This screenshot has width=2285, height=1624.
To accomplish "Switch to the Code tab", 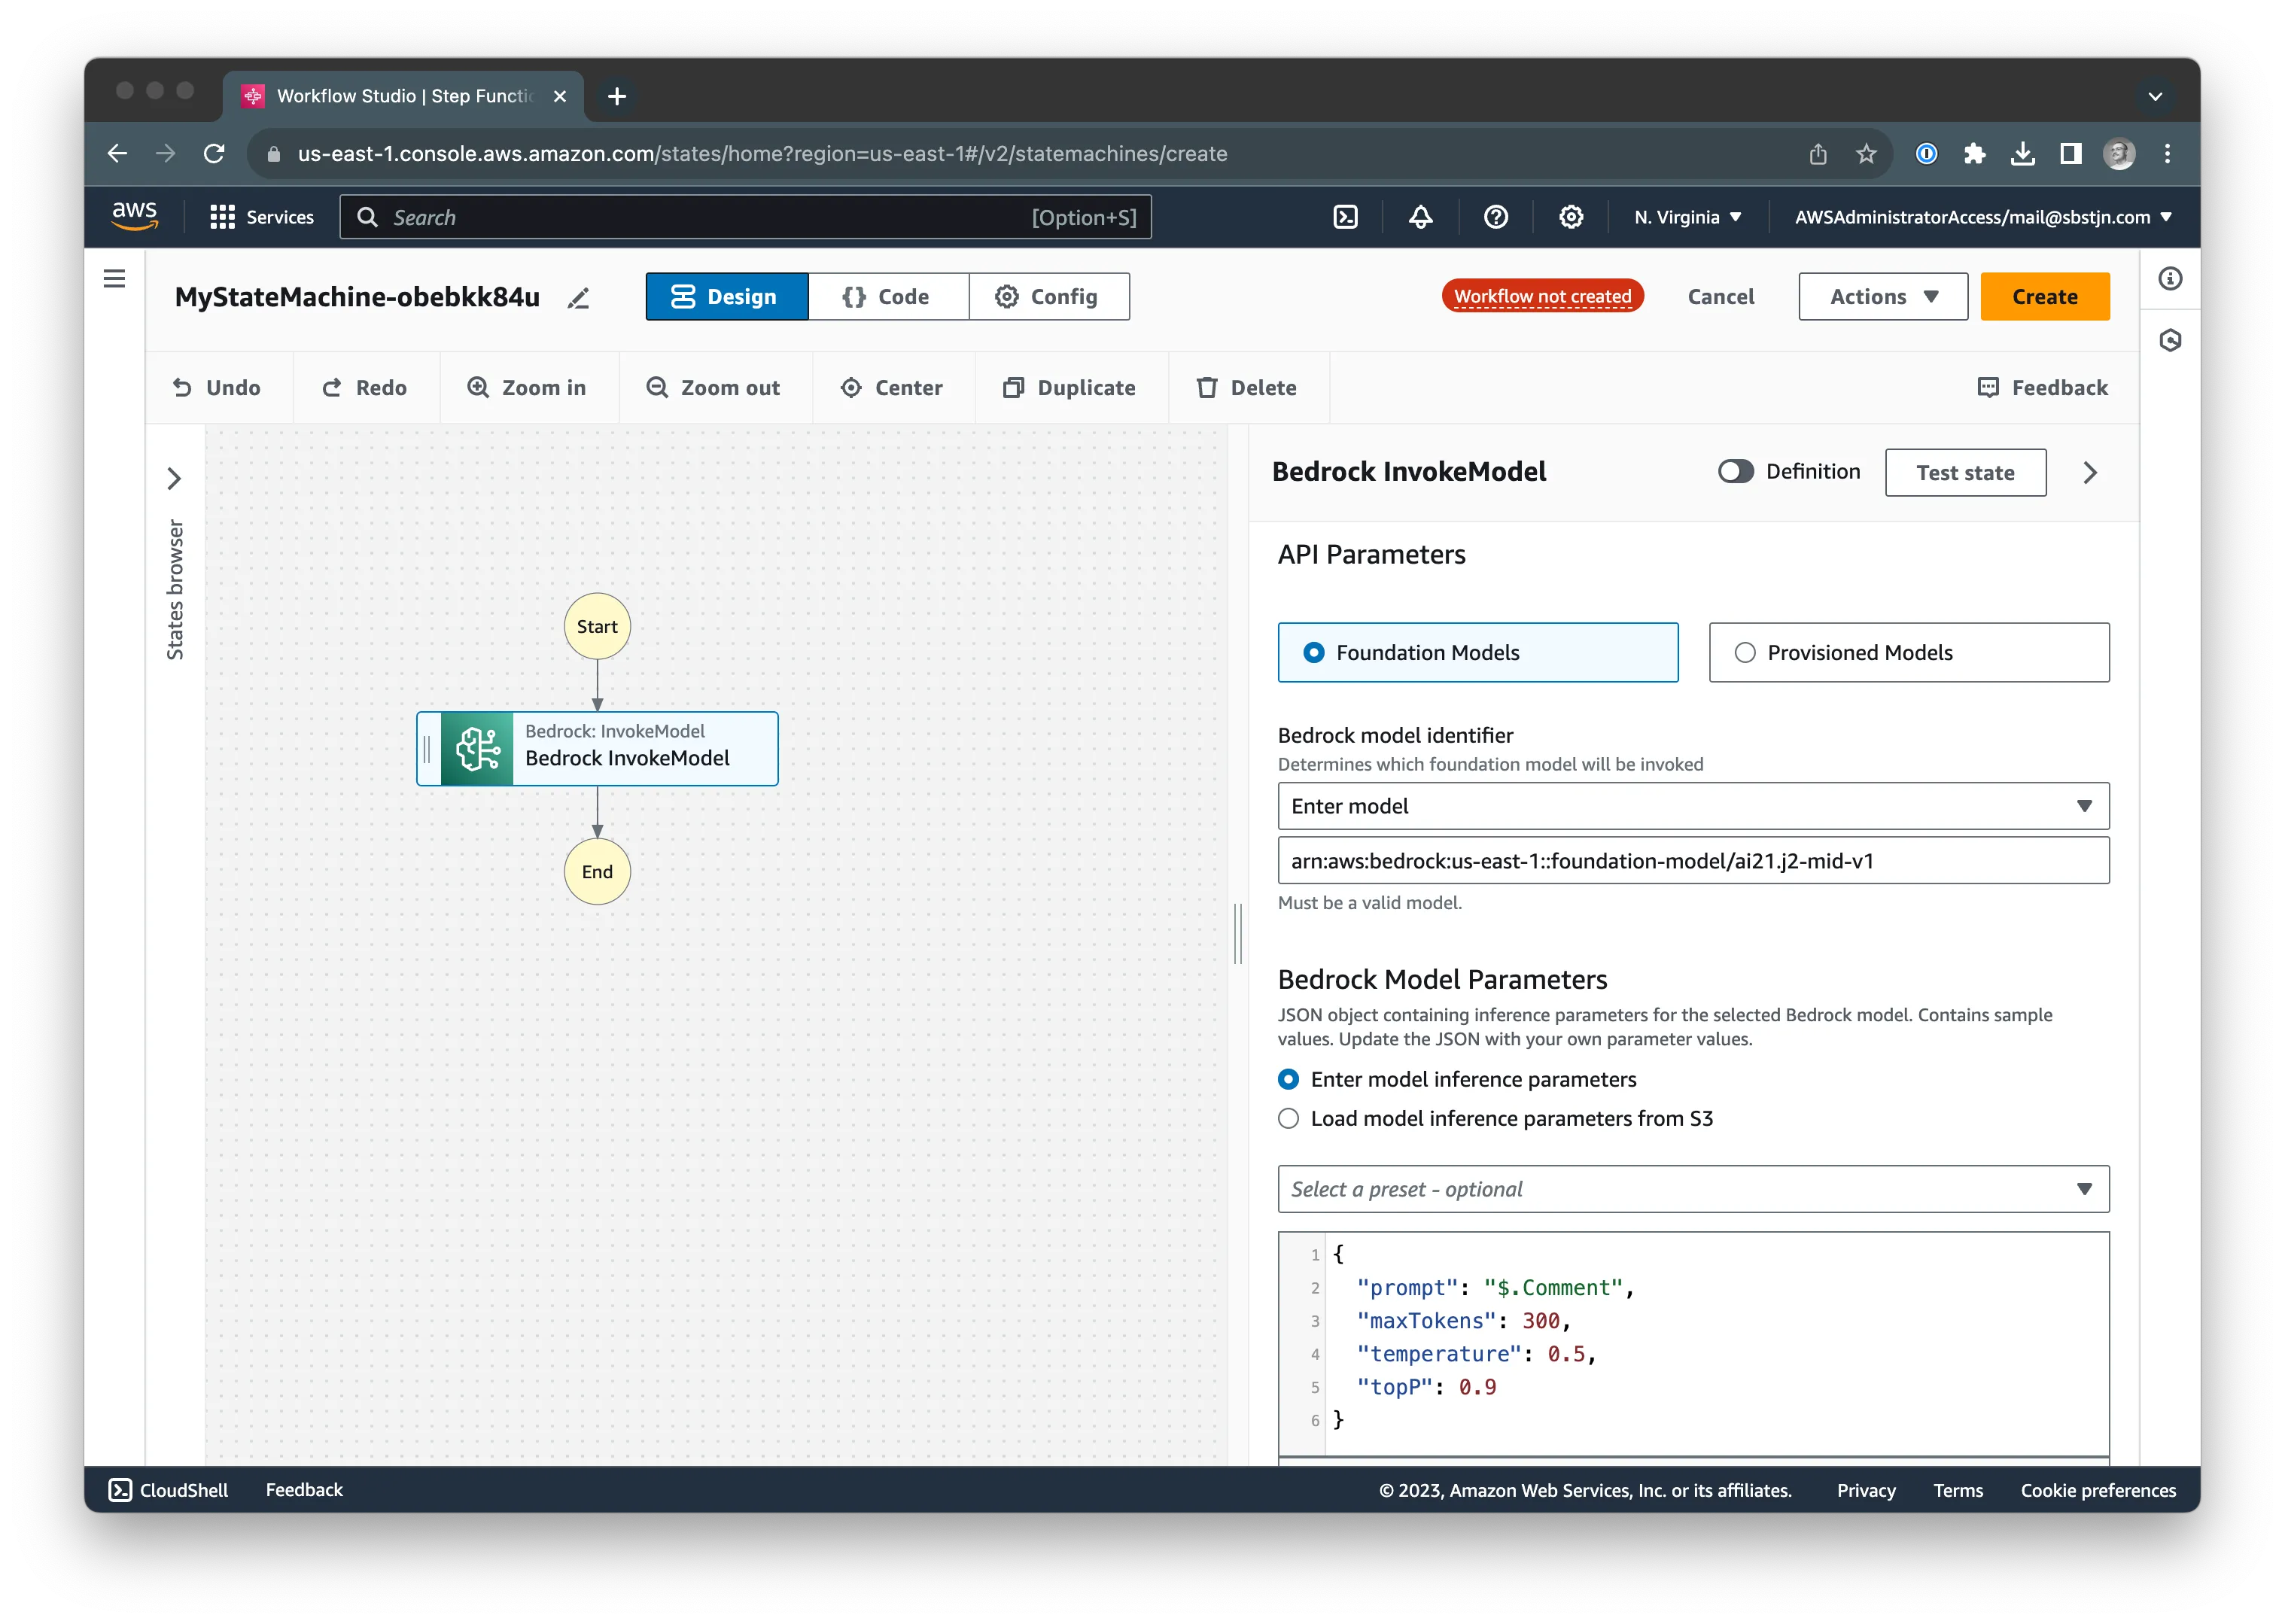I will click(x=888, y=296).
